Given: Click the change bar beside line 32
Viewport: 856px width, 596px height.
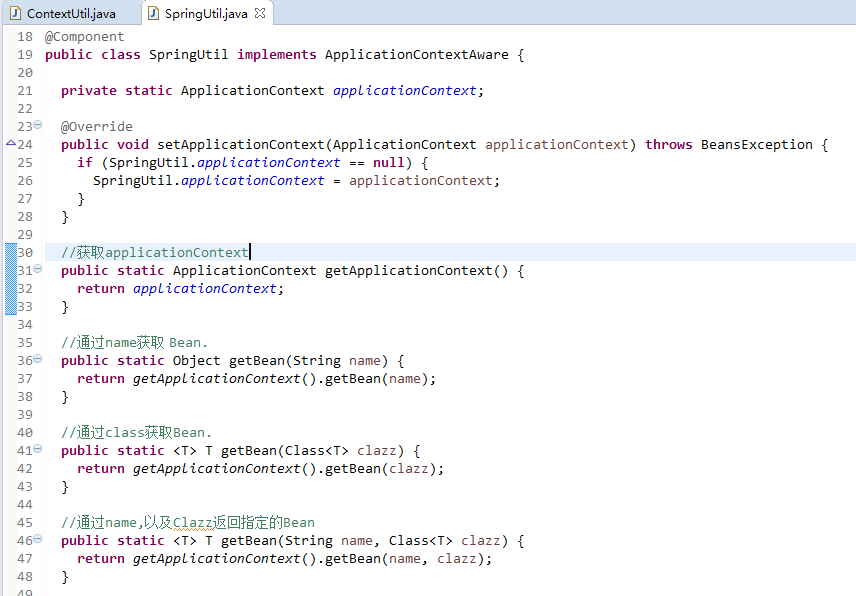Looking at the screenshot, I should [x=8, y=288].
